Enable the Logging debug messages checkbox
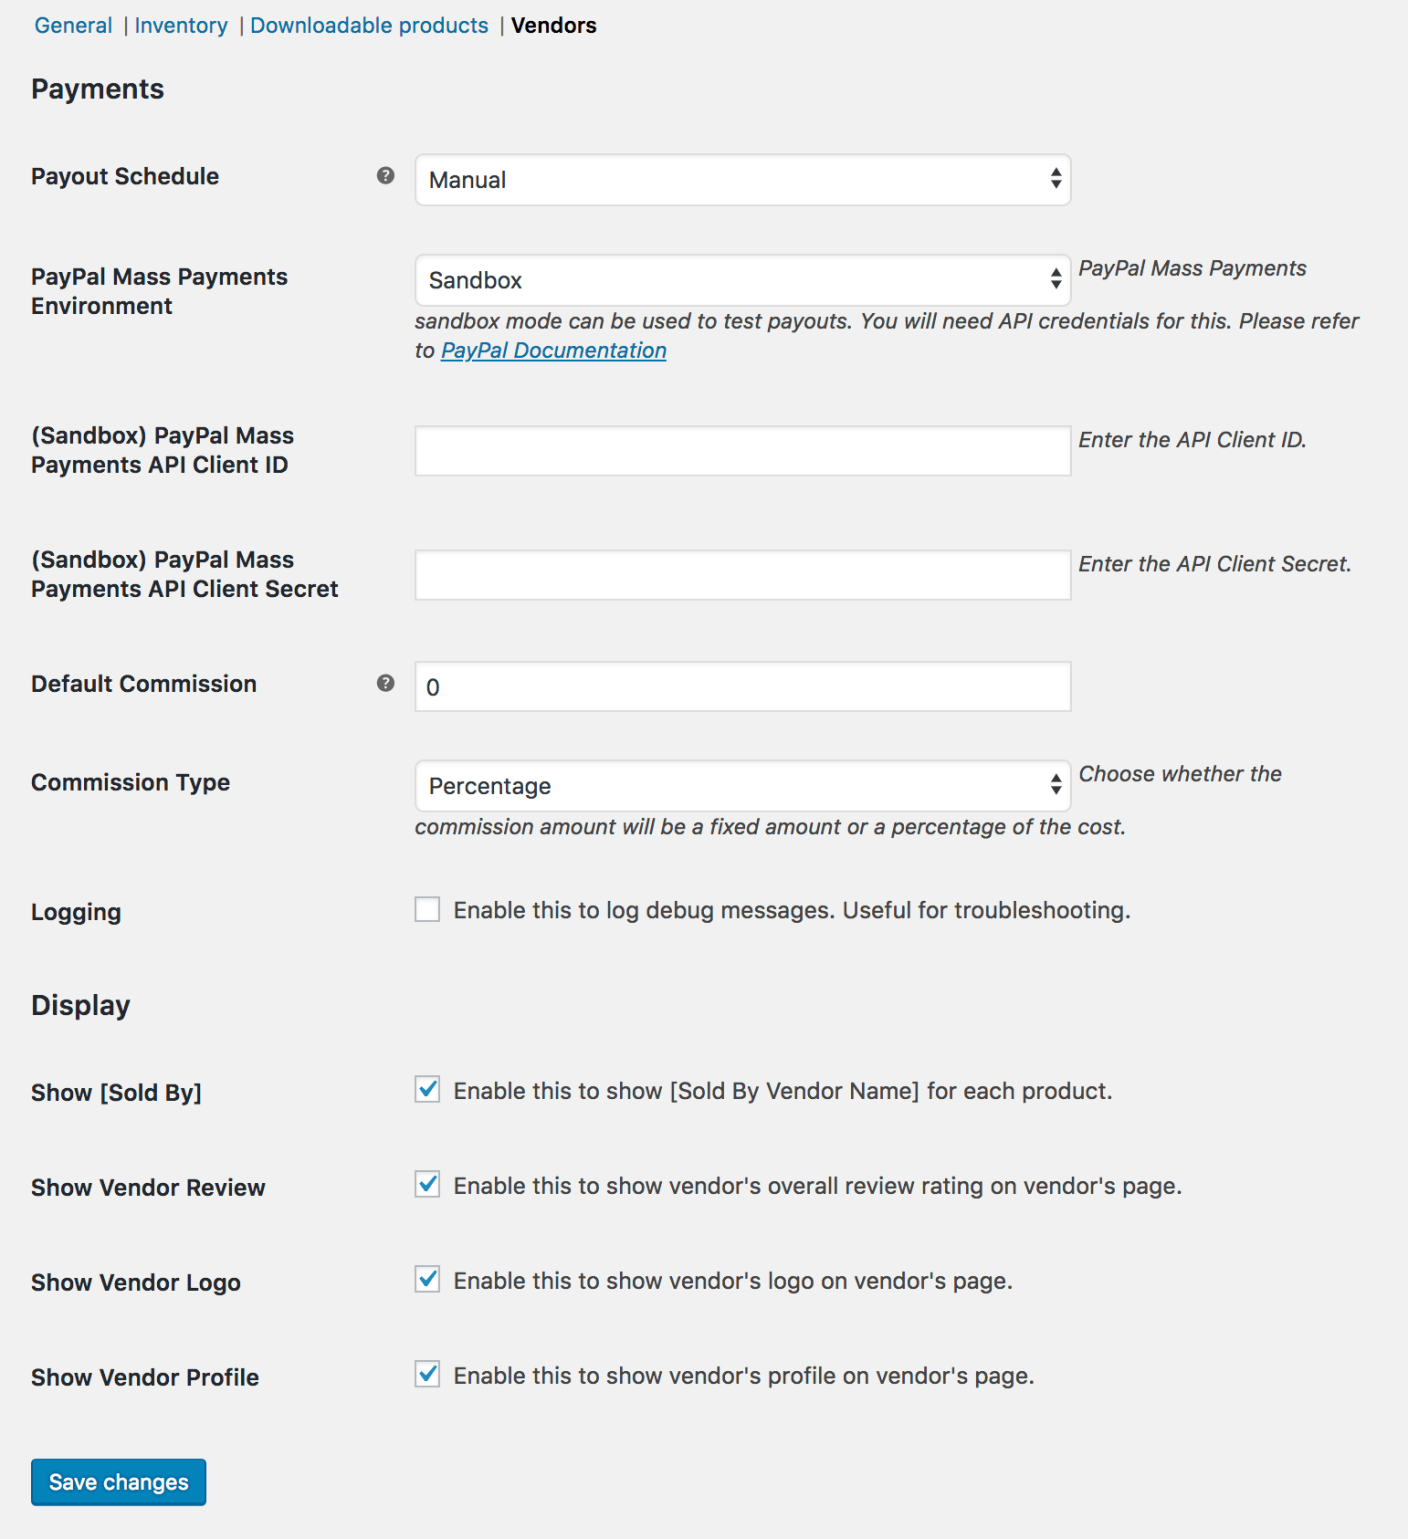 (x=427, y=910)
